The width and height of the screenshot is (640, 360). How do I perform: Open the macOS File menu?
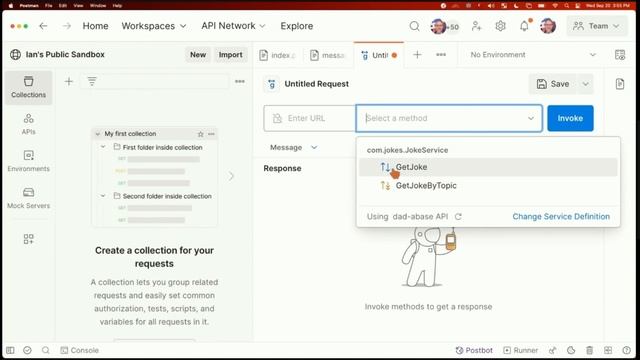49,6
